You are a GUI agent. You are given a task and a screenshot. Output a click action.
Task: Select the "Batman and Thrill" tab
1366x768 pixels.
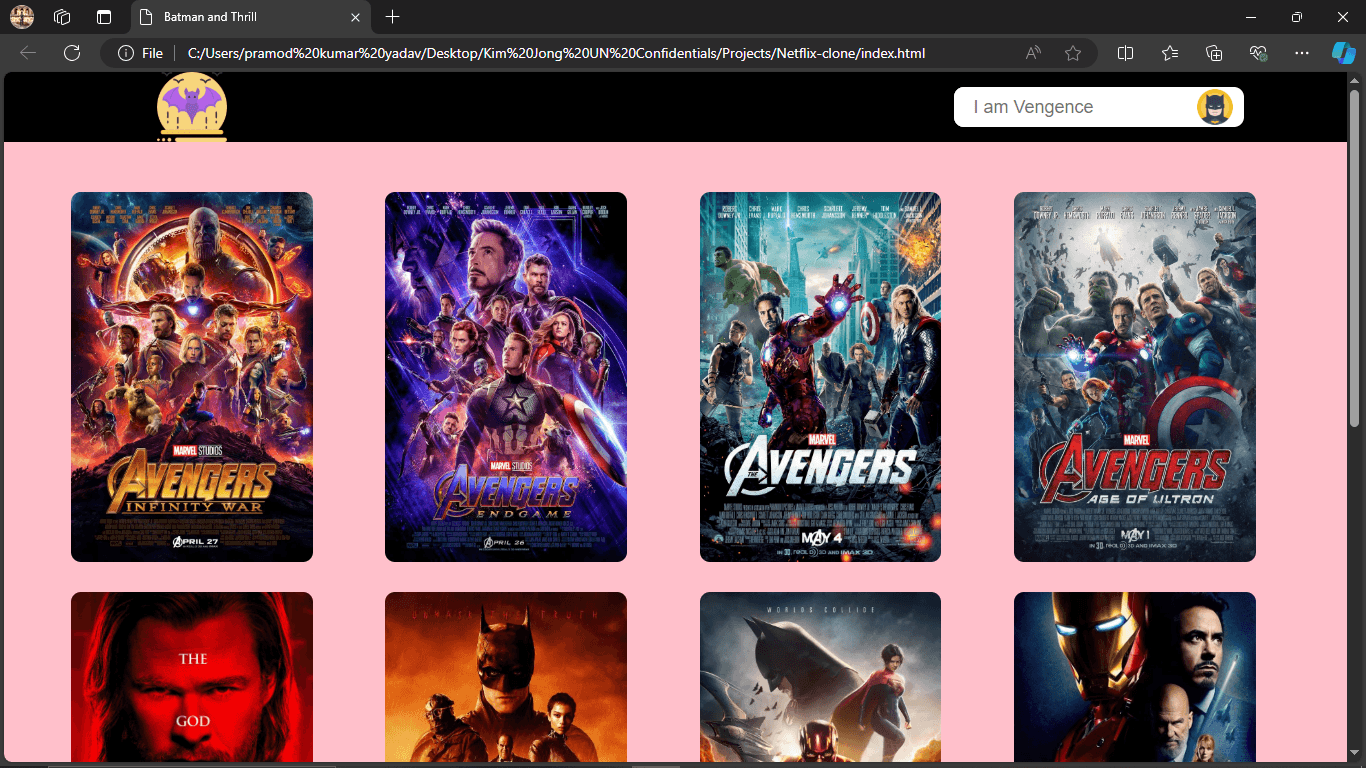pyautogui.click(x=250, y=17)
